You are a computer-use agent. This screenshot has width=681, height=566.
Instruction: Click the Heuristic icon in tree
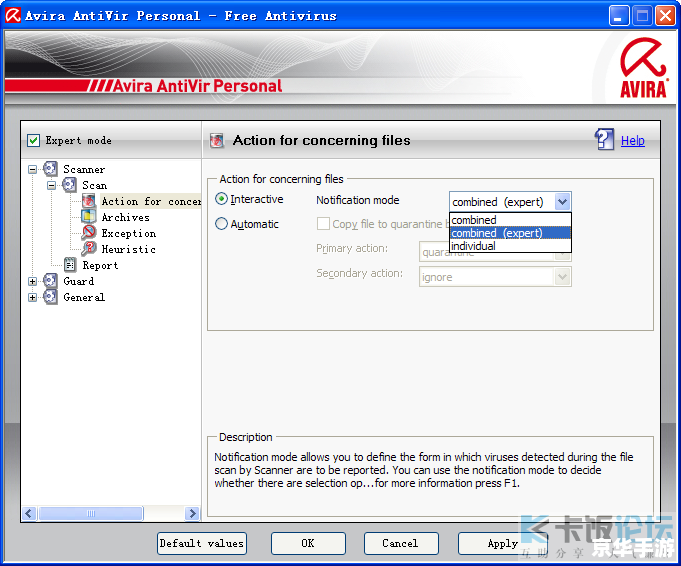(89, 249)
